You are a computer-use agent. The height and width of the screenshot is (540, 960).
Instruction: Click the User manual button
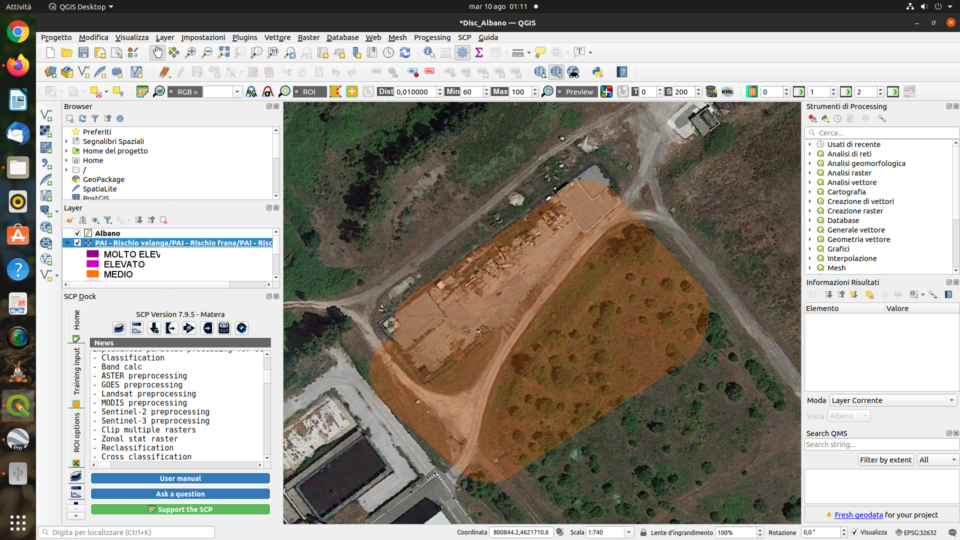pyautogui.click(x=180, y=479)
